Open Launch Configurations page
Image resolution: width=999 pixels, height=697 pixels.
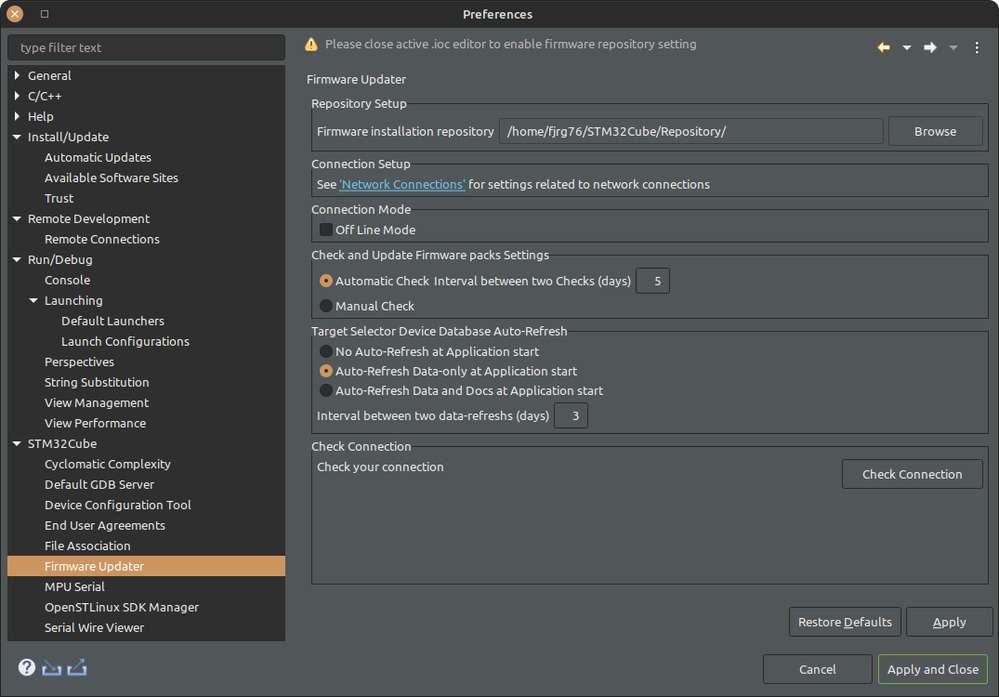(125, 341)
